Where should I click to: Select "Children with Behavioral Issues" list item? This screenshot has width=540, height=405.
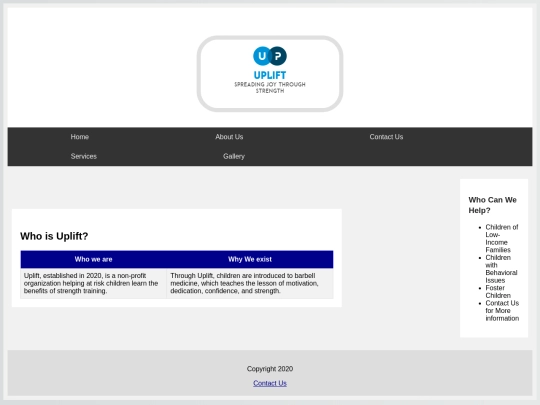[x=501, y=269]
